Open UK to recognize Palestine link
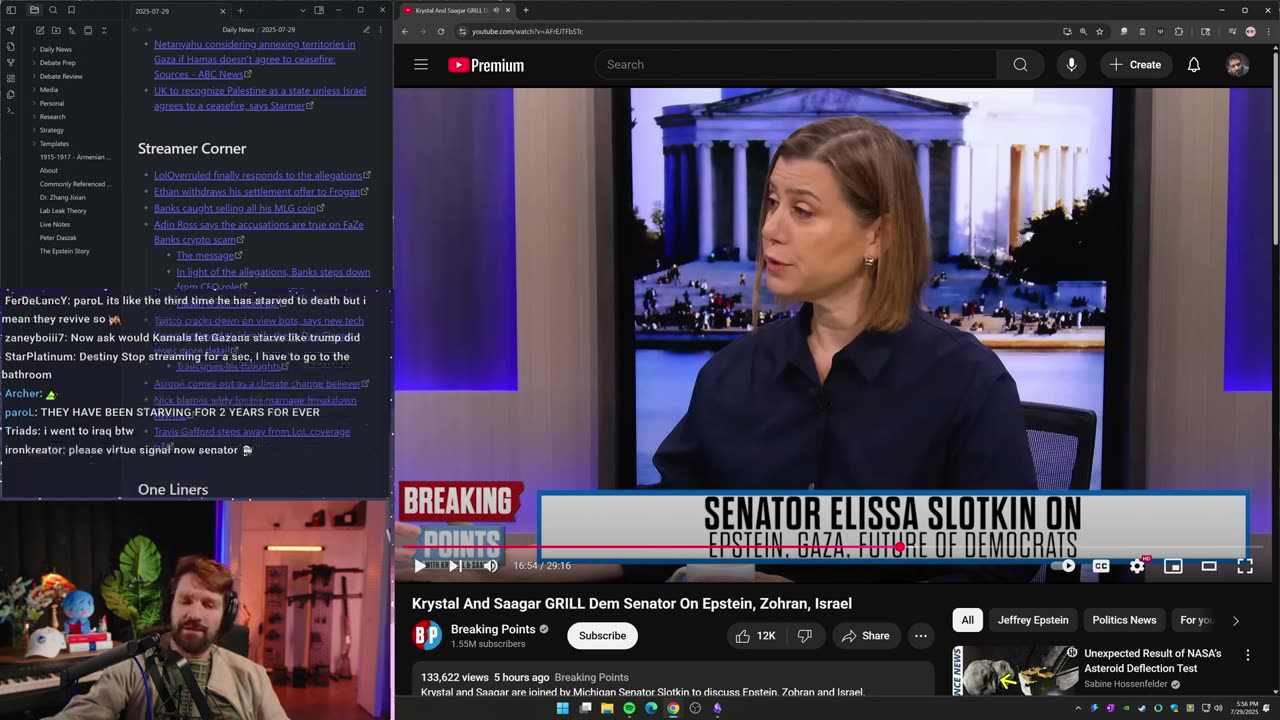 [260, 98]
